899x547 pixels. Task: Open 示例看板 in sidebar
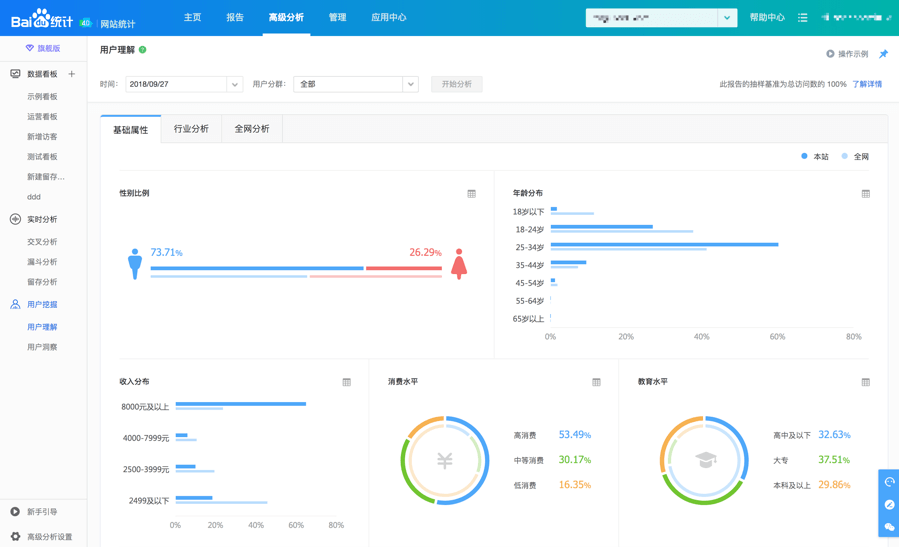pyautogui.click(x=42, y=96)
